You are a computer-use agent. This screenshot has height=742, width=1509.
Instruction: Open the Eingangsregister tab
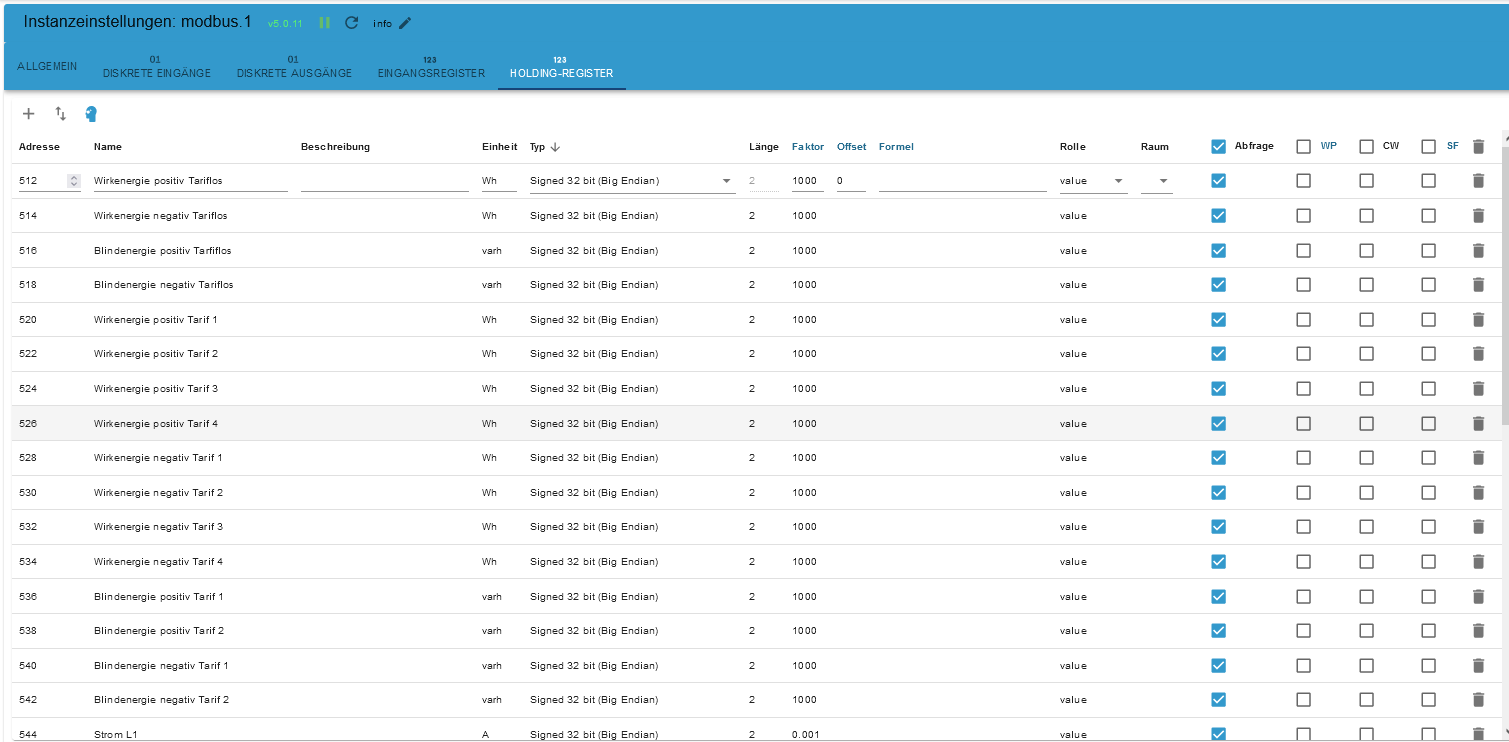pos(431,67)
